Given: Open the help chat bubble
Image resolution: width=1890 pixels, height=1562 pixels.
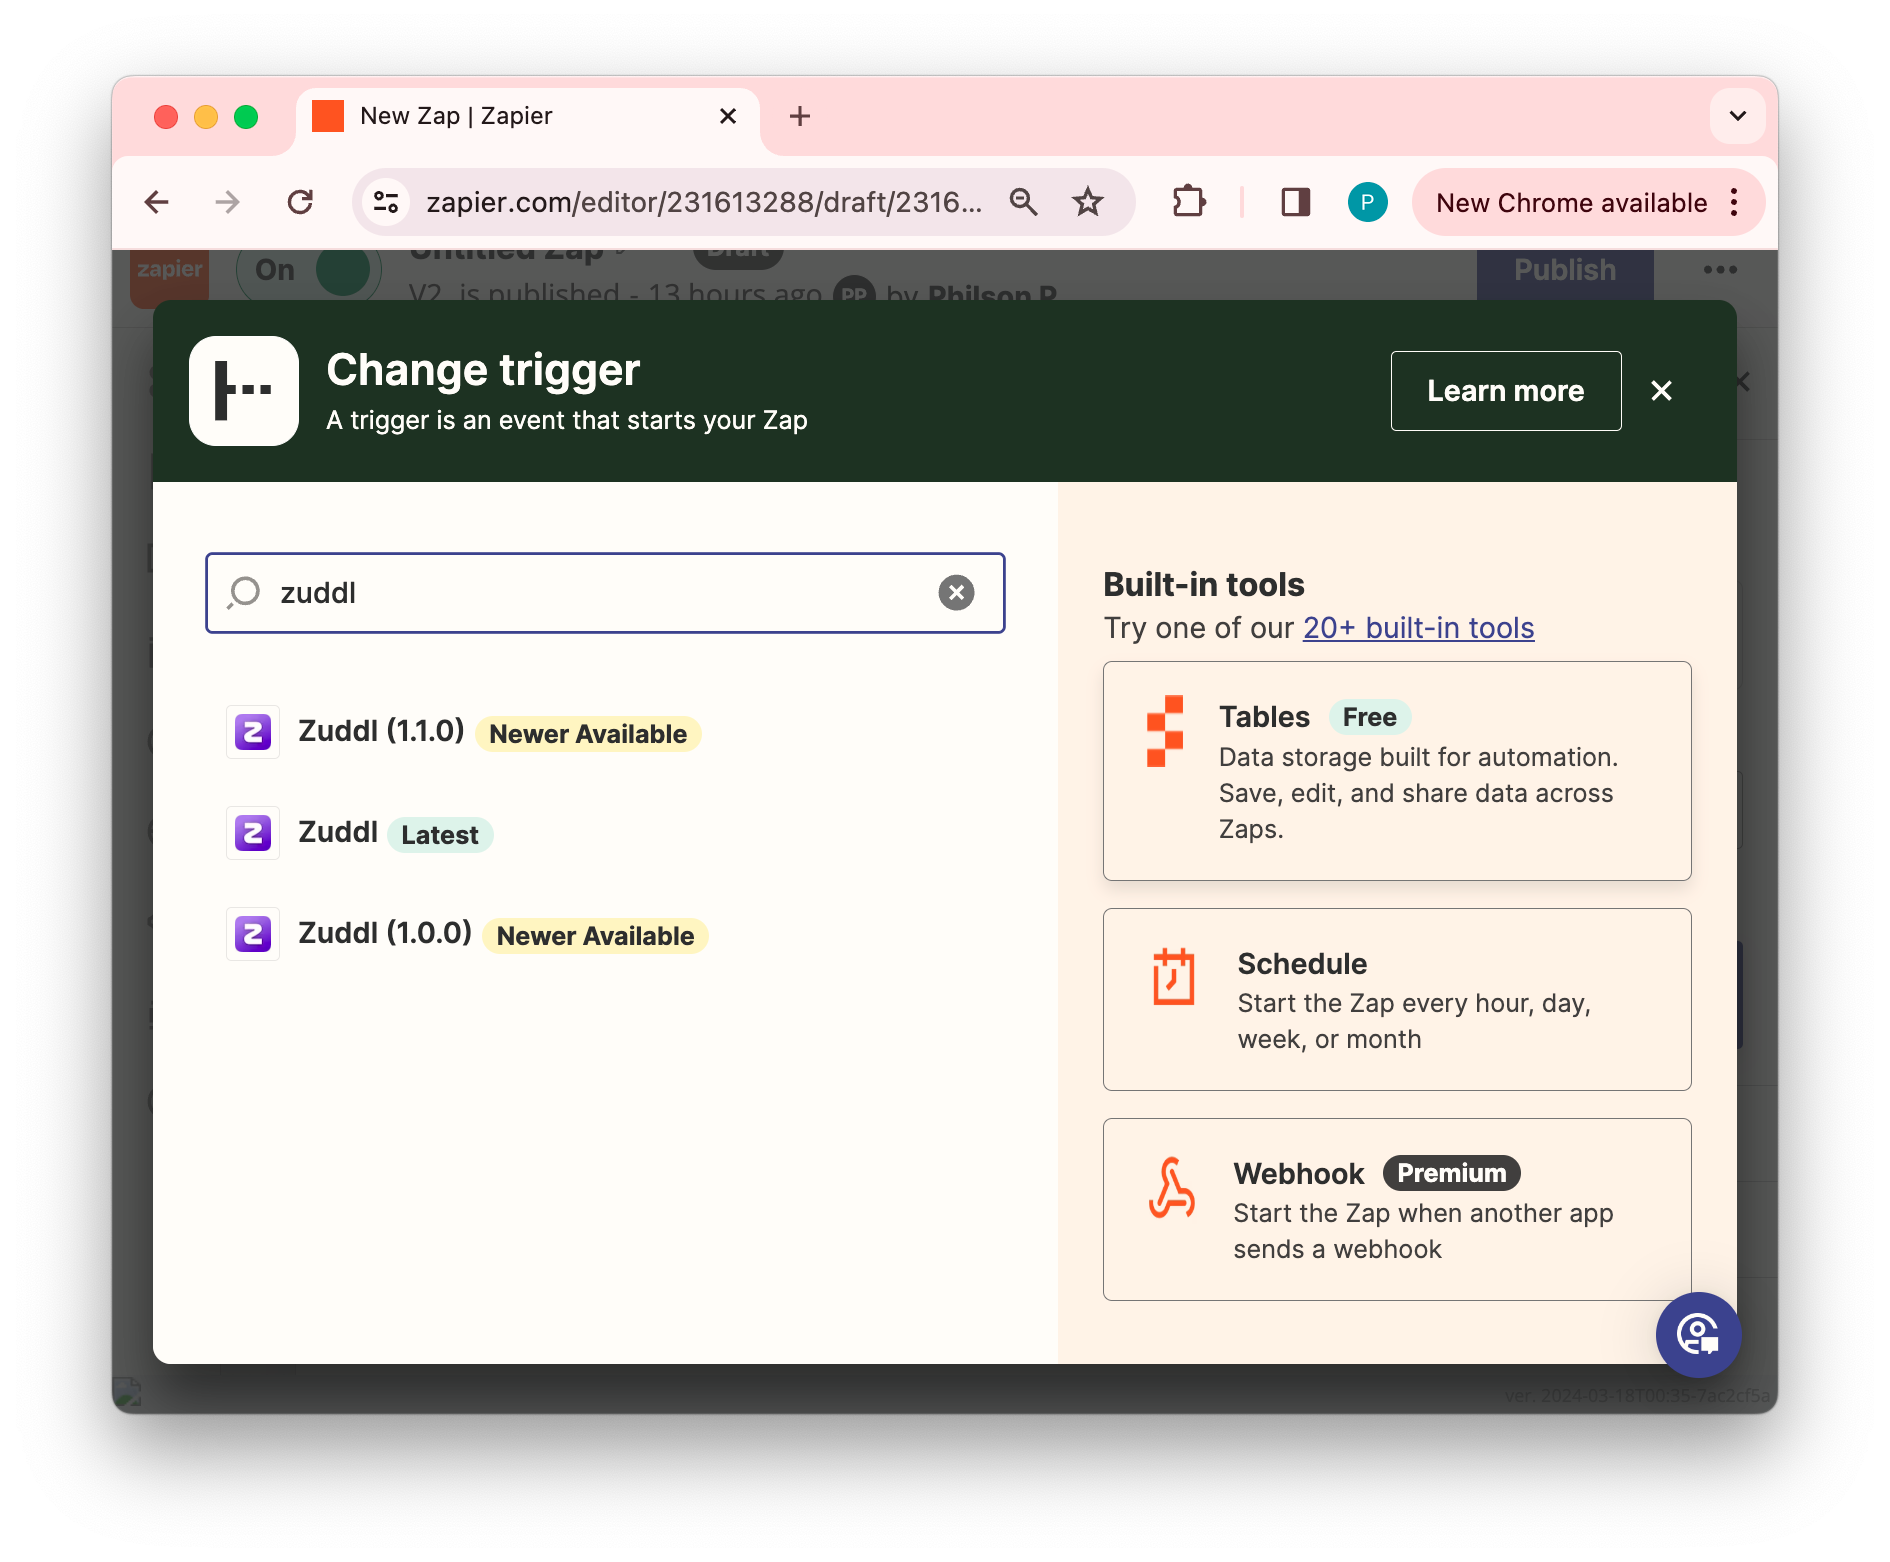Looking at the screenshot, I should pos(1697,1334).
